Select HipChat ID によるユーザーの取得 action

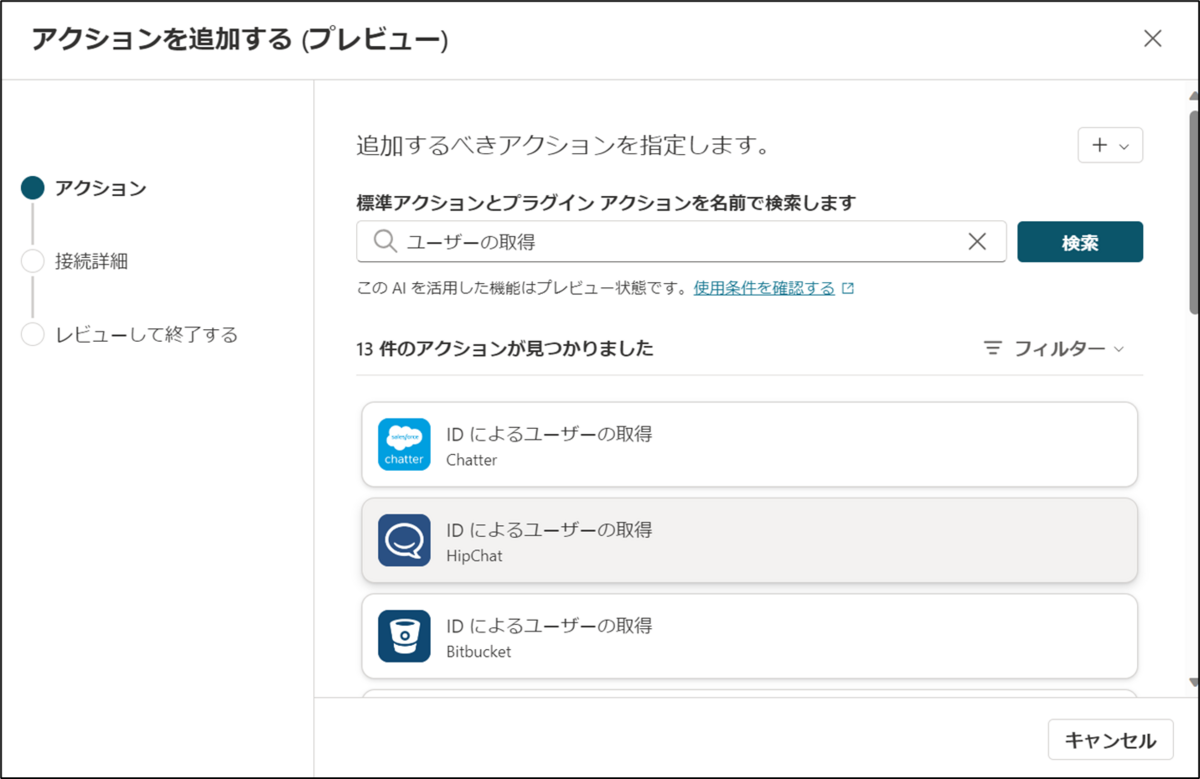[749, 540]
